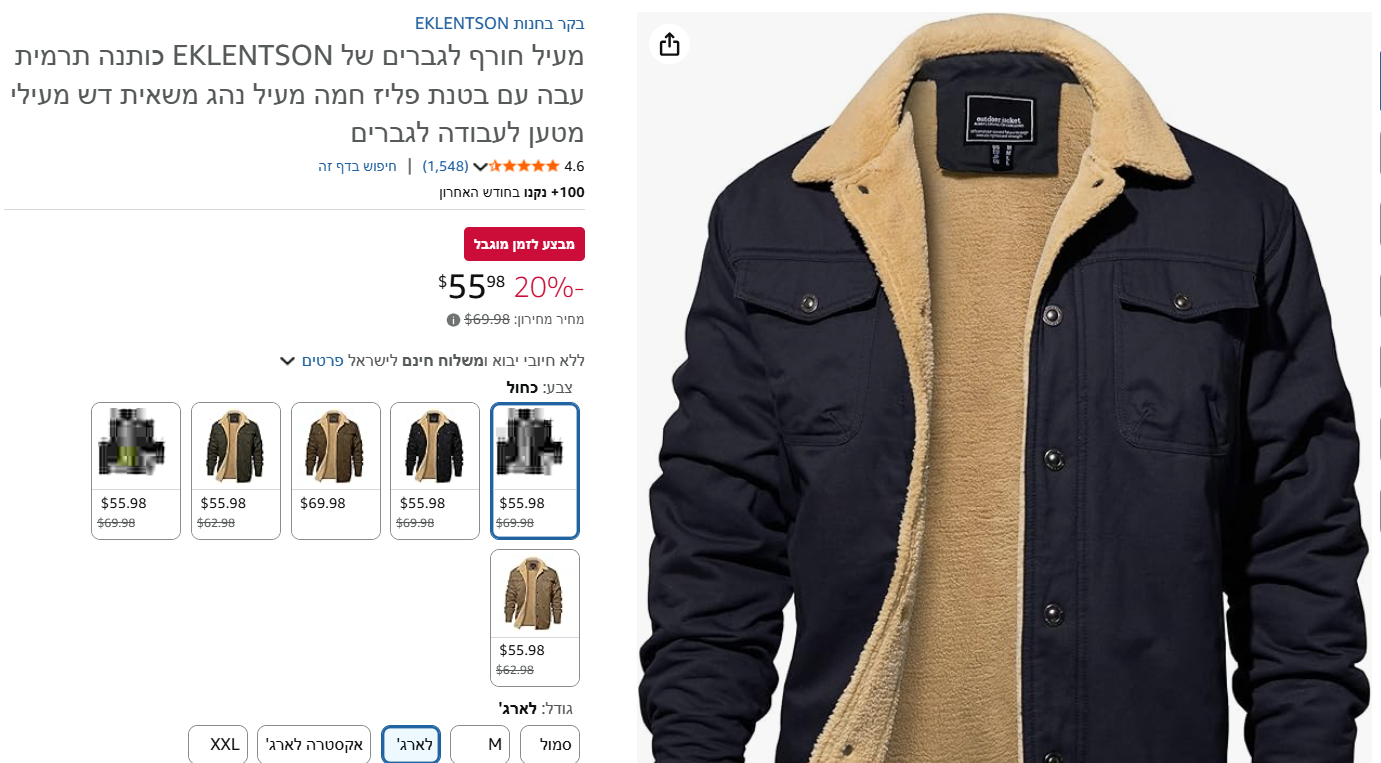Select the khaki jacket color swatch
This screenshot has height=763, width=1381.
tap(535, 618)
